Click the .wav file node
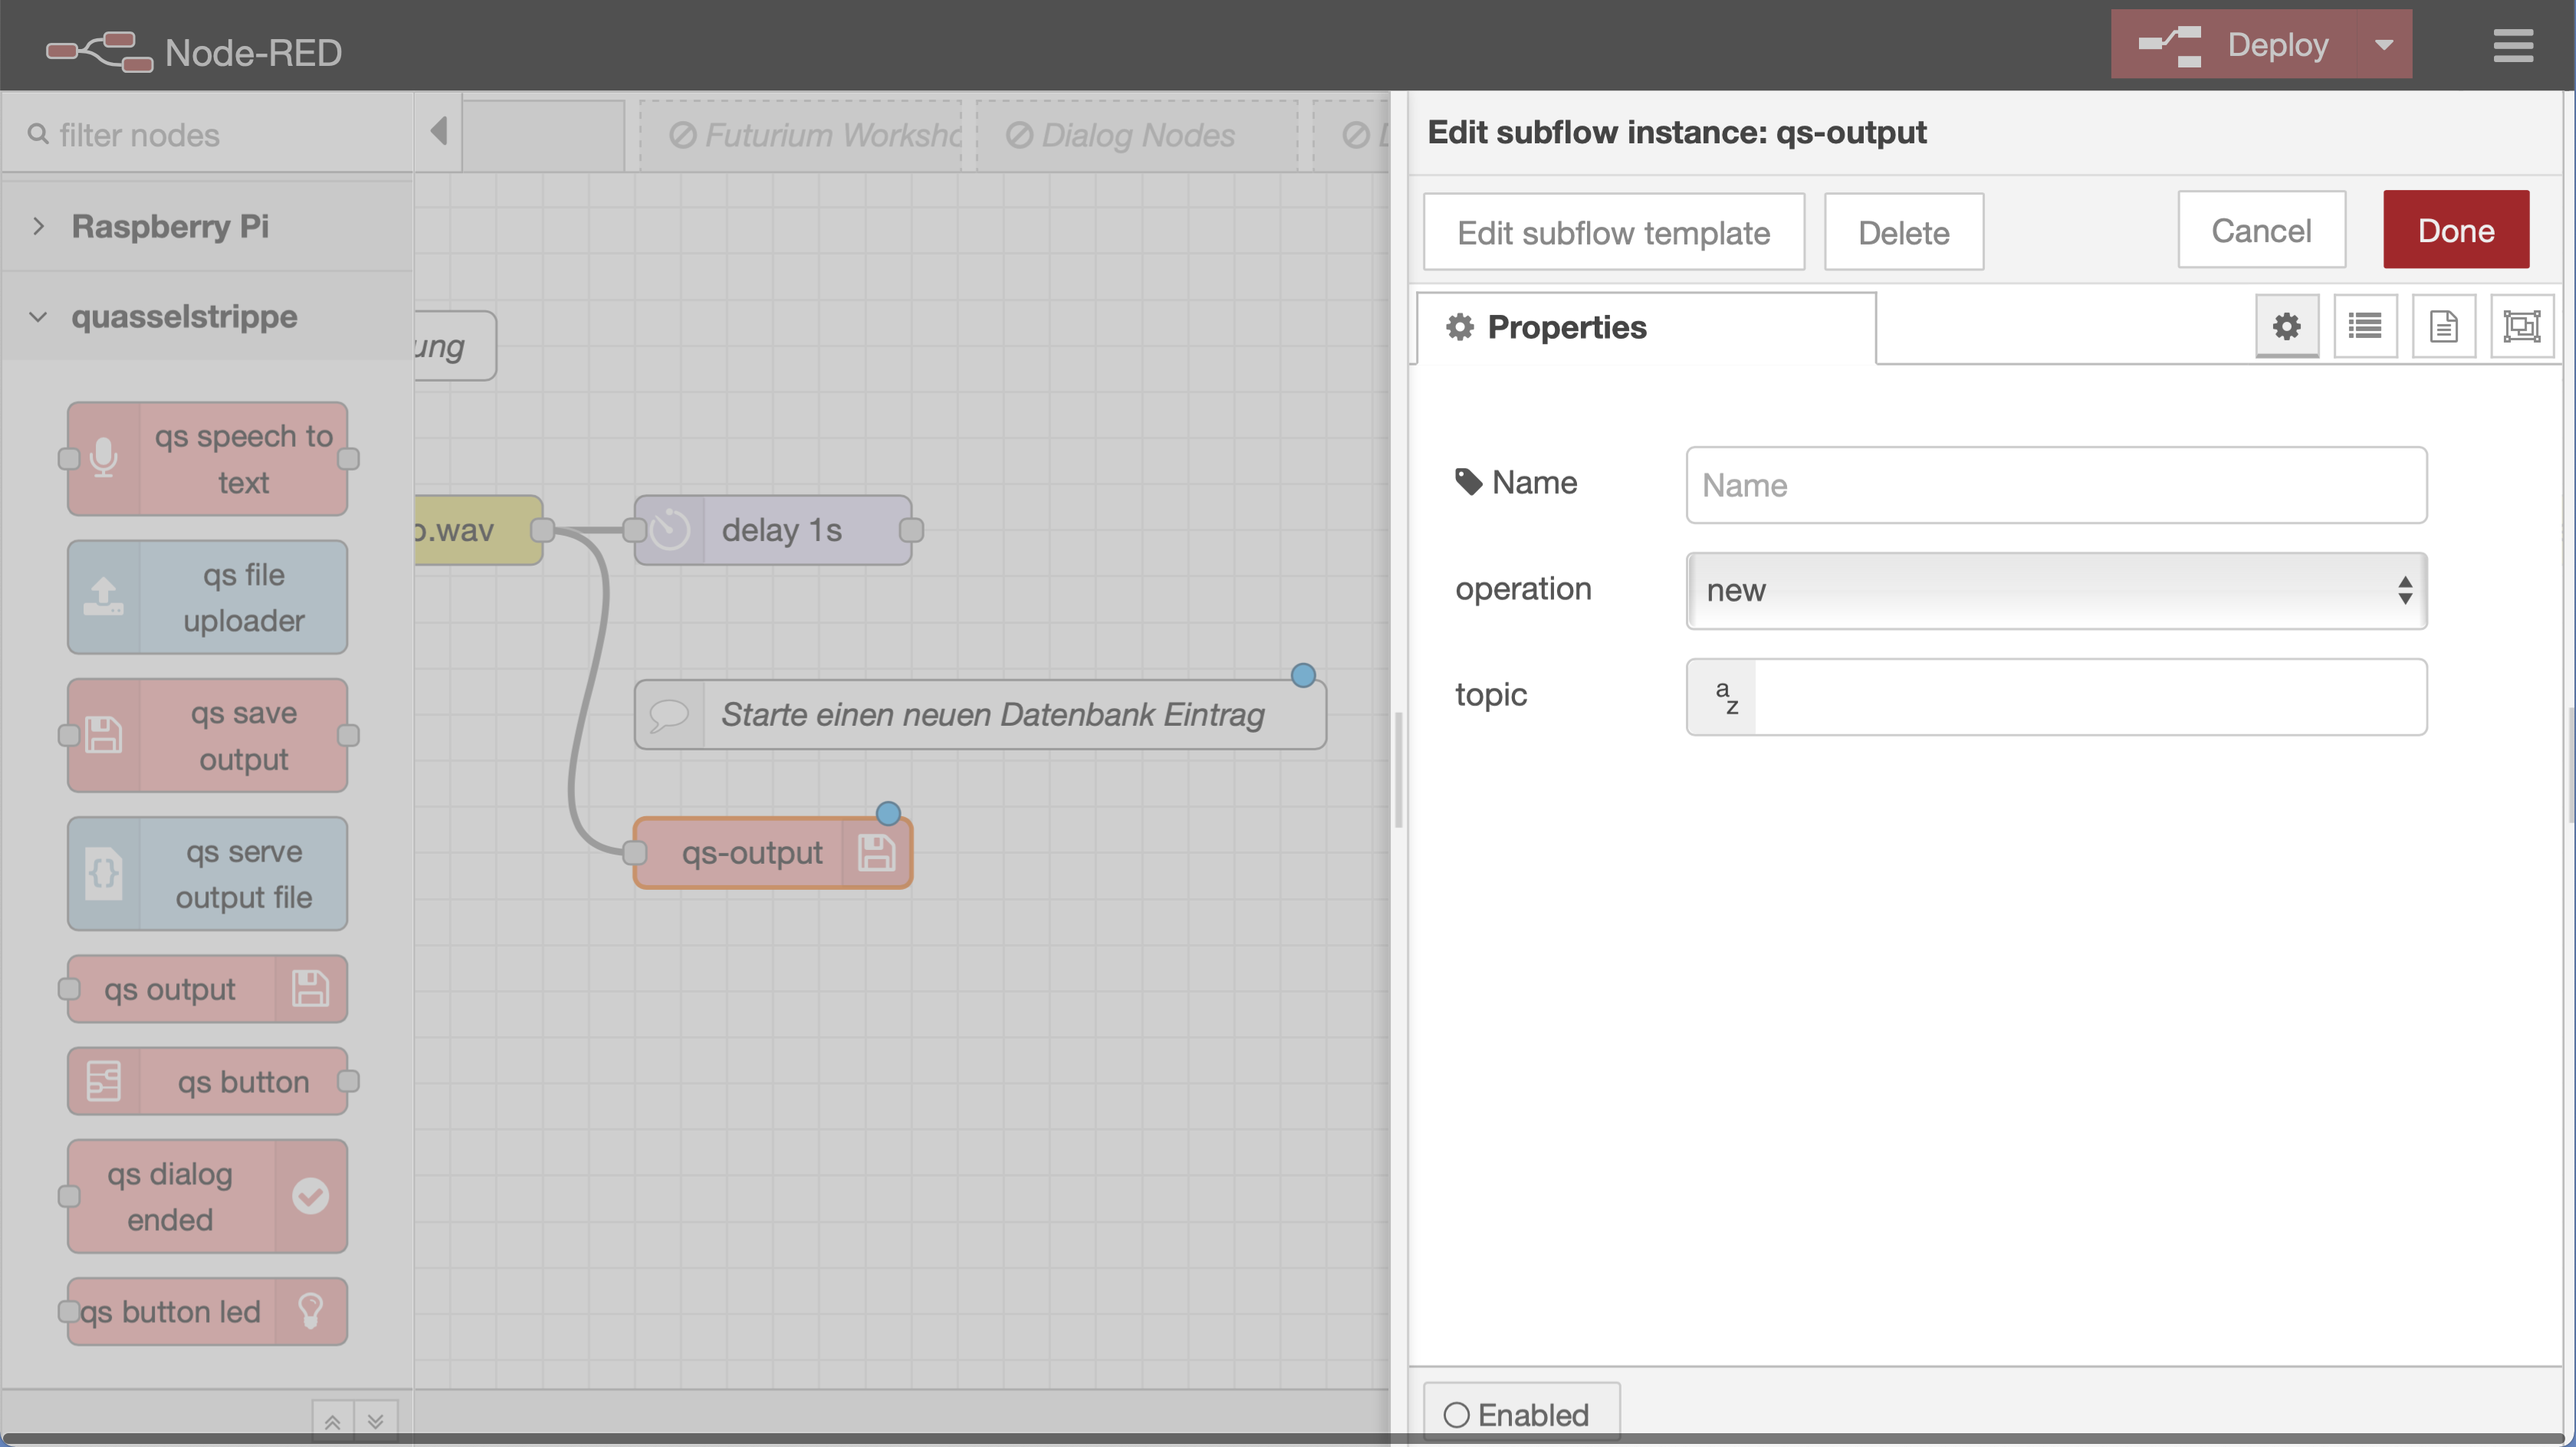This screenshot has height=1447, width=2576. (x=479, y=530)
